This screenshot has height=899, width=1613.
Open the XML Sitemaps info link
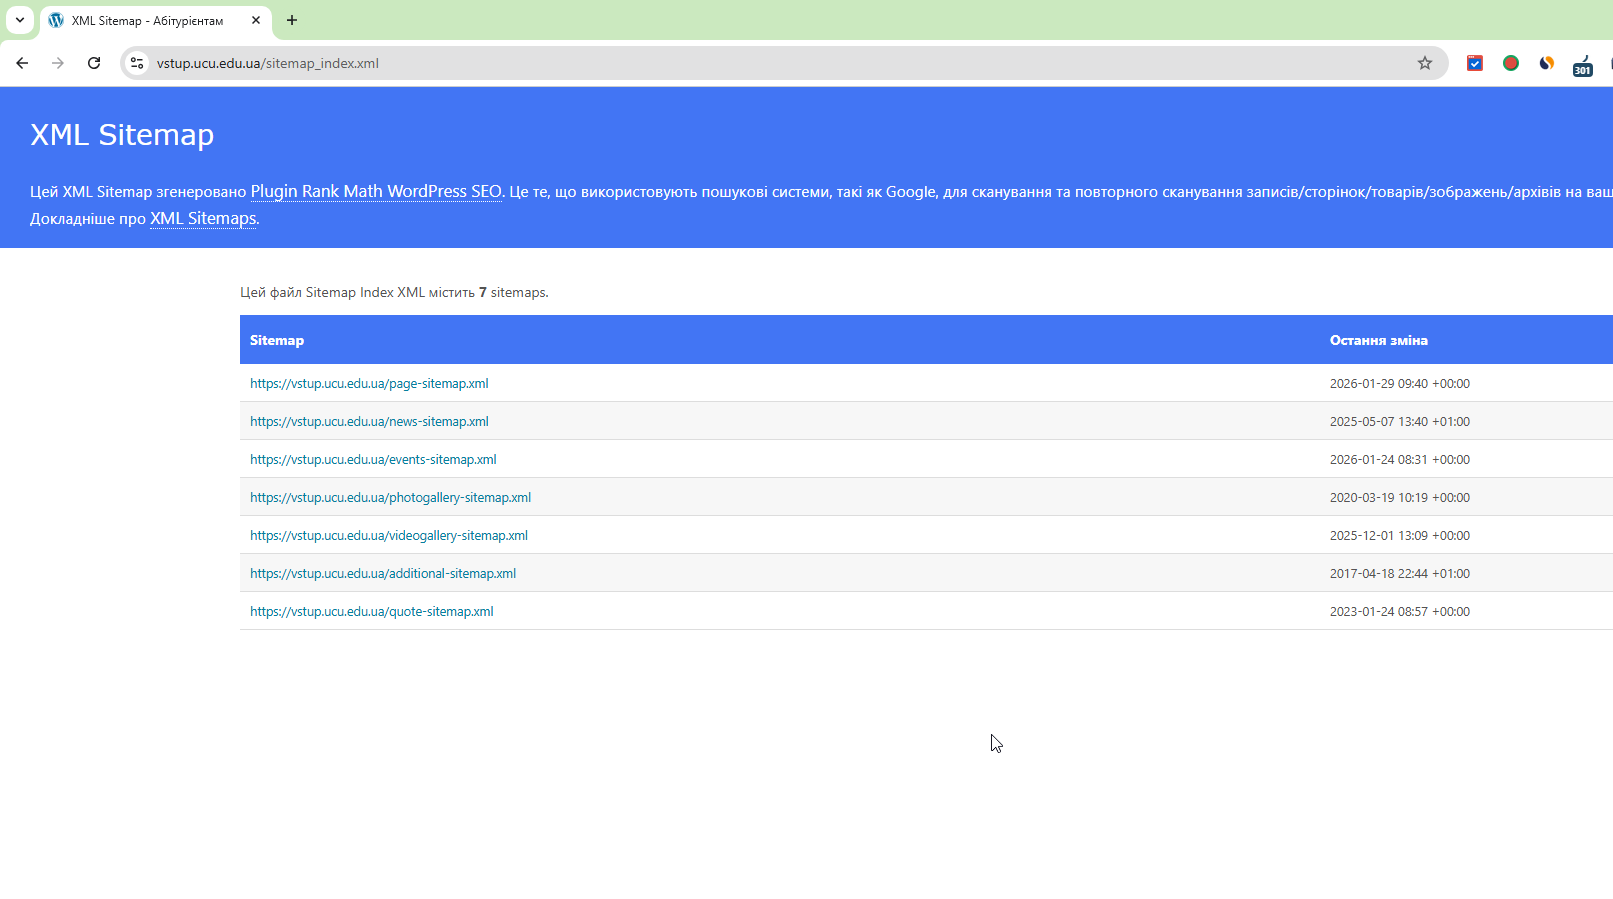click(203, 218)
